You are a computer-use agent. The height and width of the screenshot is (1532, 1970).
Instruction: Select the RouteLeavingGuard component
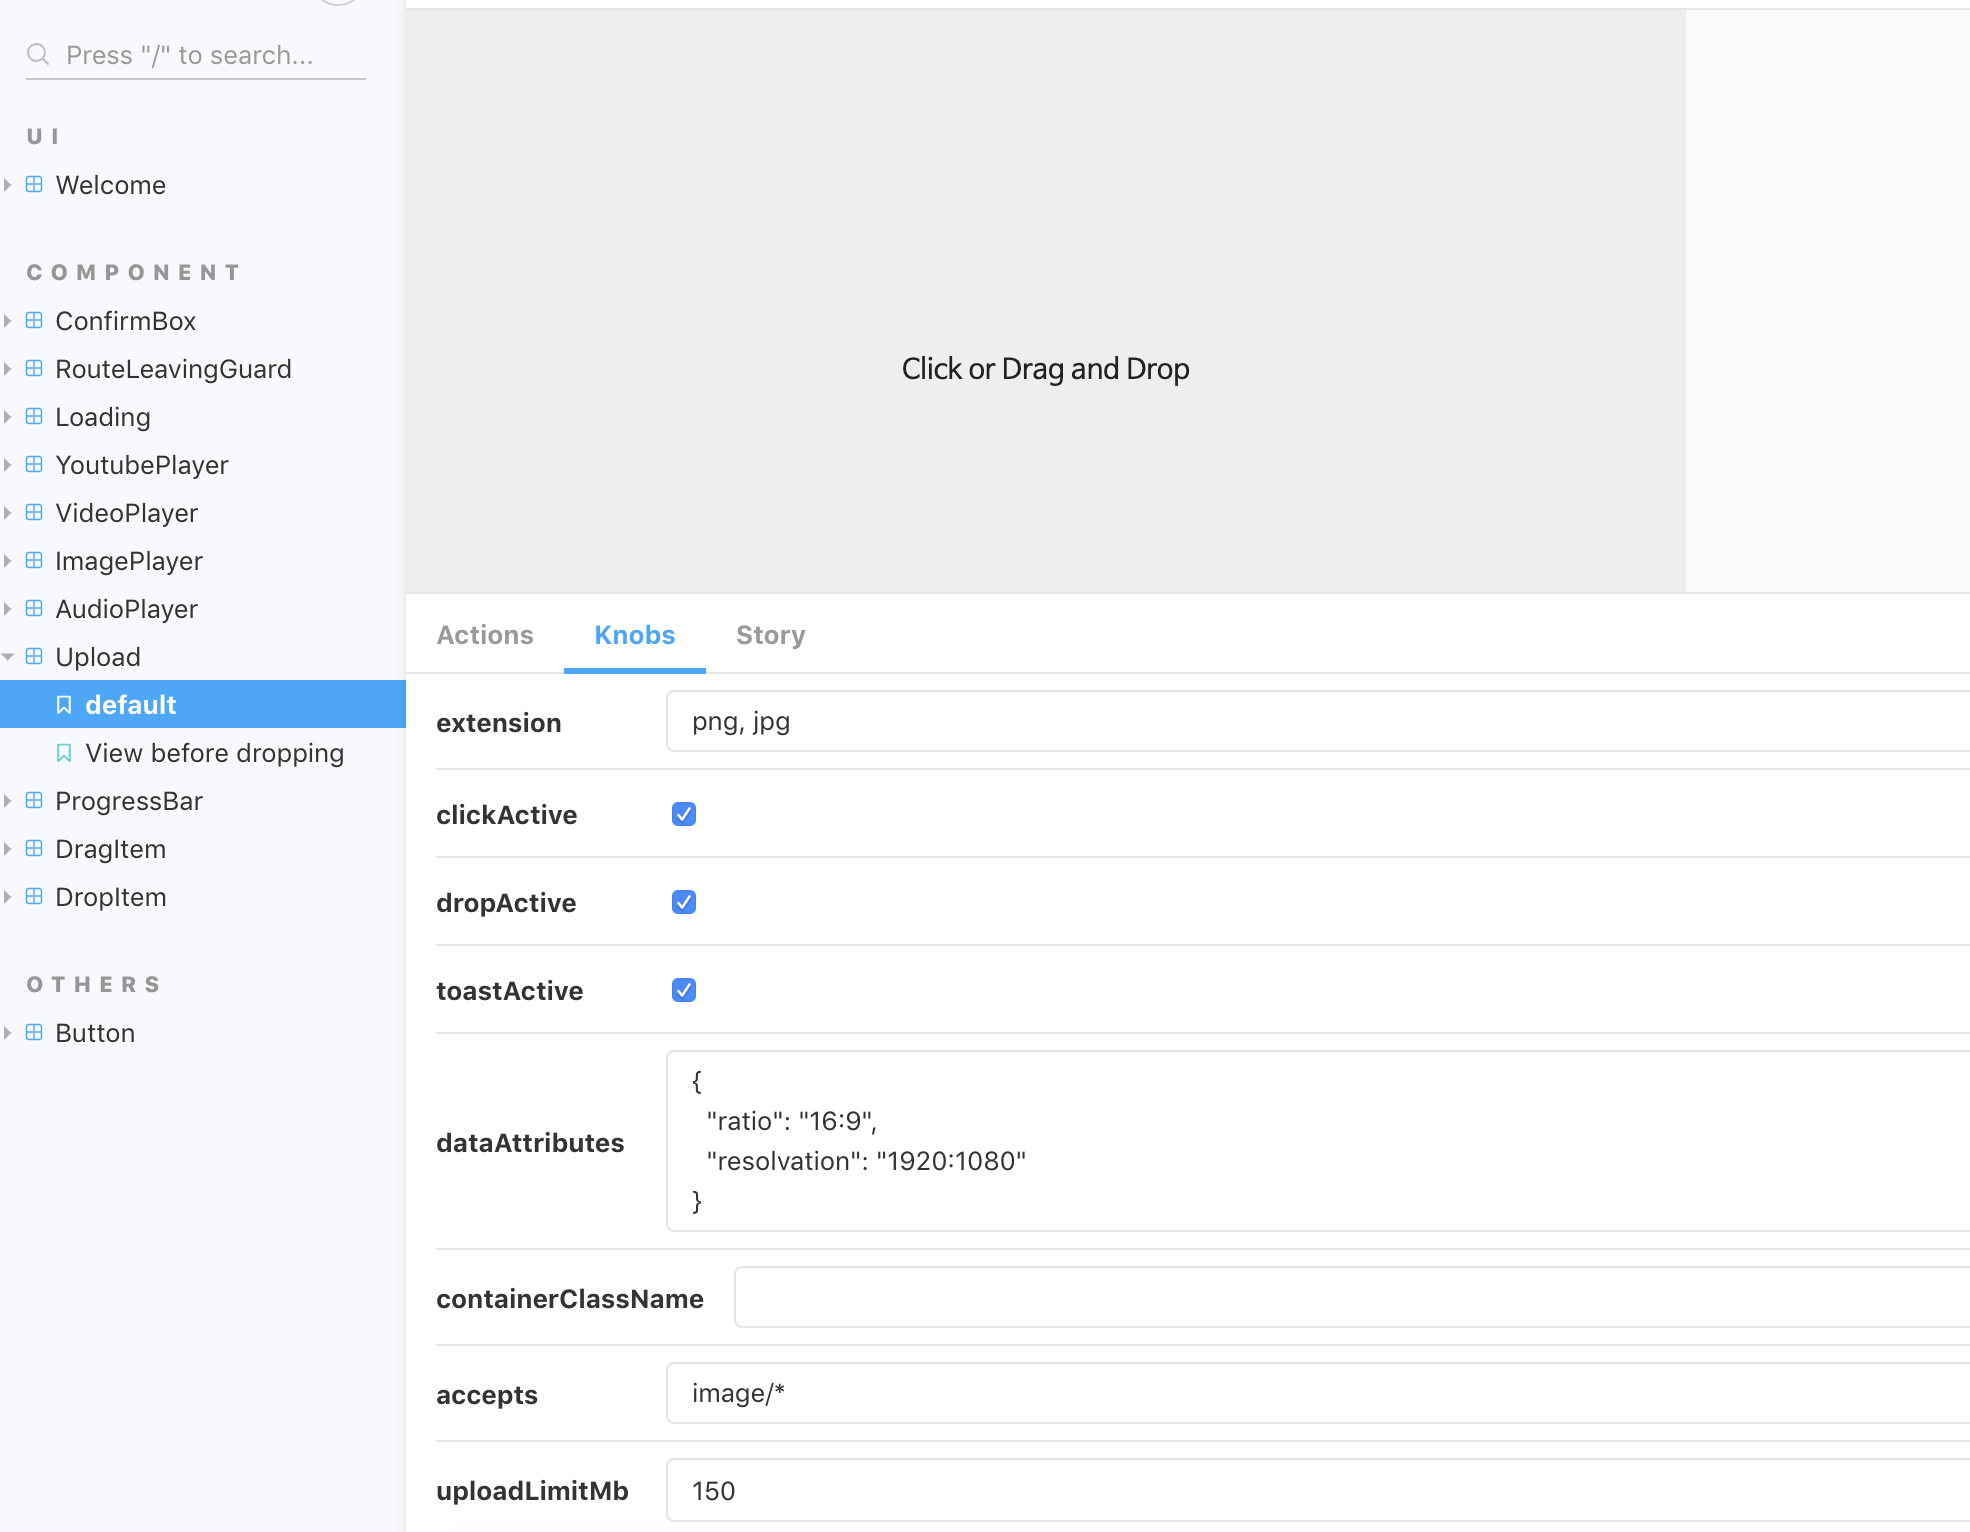(174, 369)
